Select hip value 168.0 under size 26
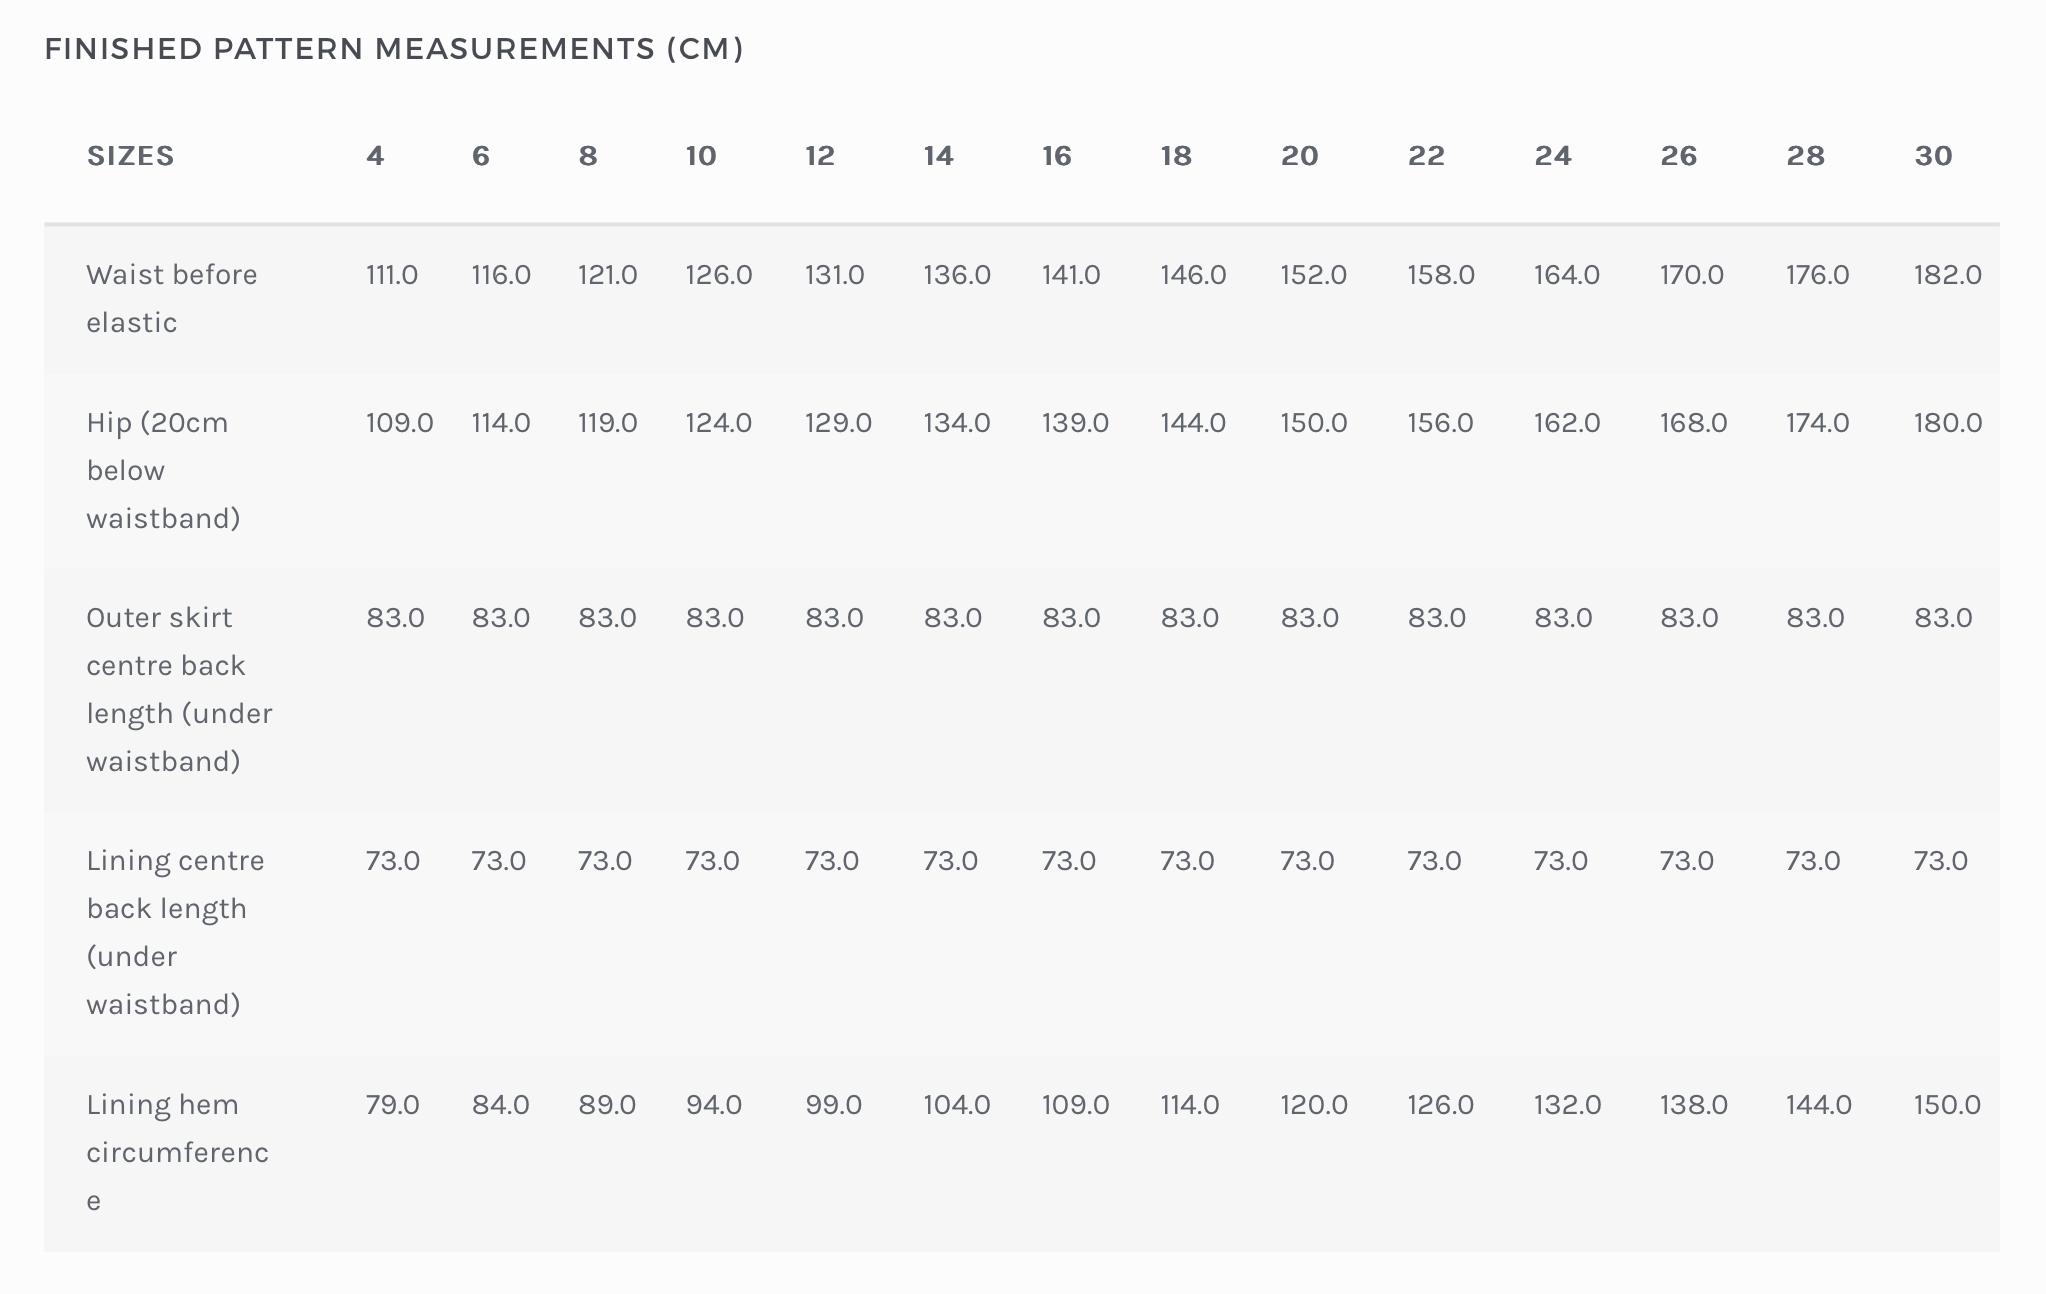Viewport: 2046px width, 1294px height. [1693, 423]
